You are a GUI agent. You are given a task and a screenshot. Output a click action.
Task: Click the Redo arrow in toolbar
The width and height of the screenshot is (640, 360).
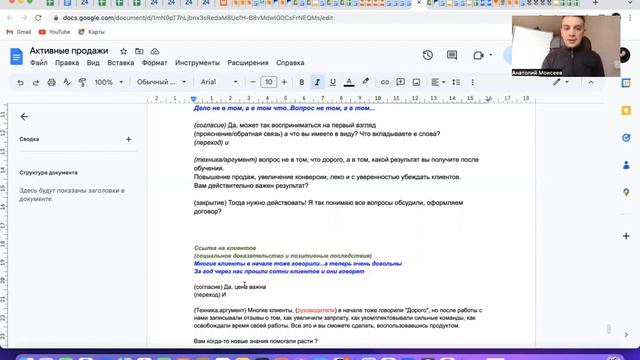pos(36,82)
